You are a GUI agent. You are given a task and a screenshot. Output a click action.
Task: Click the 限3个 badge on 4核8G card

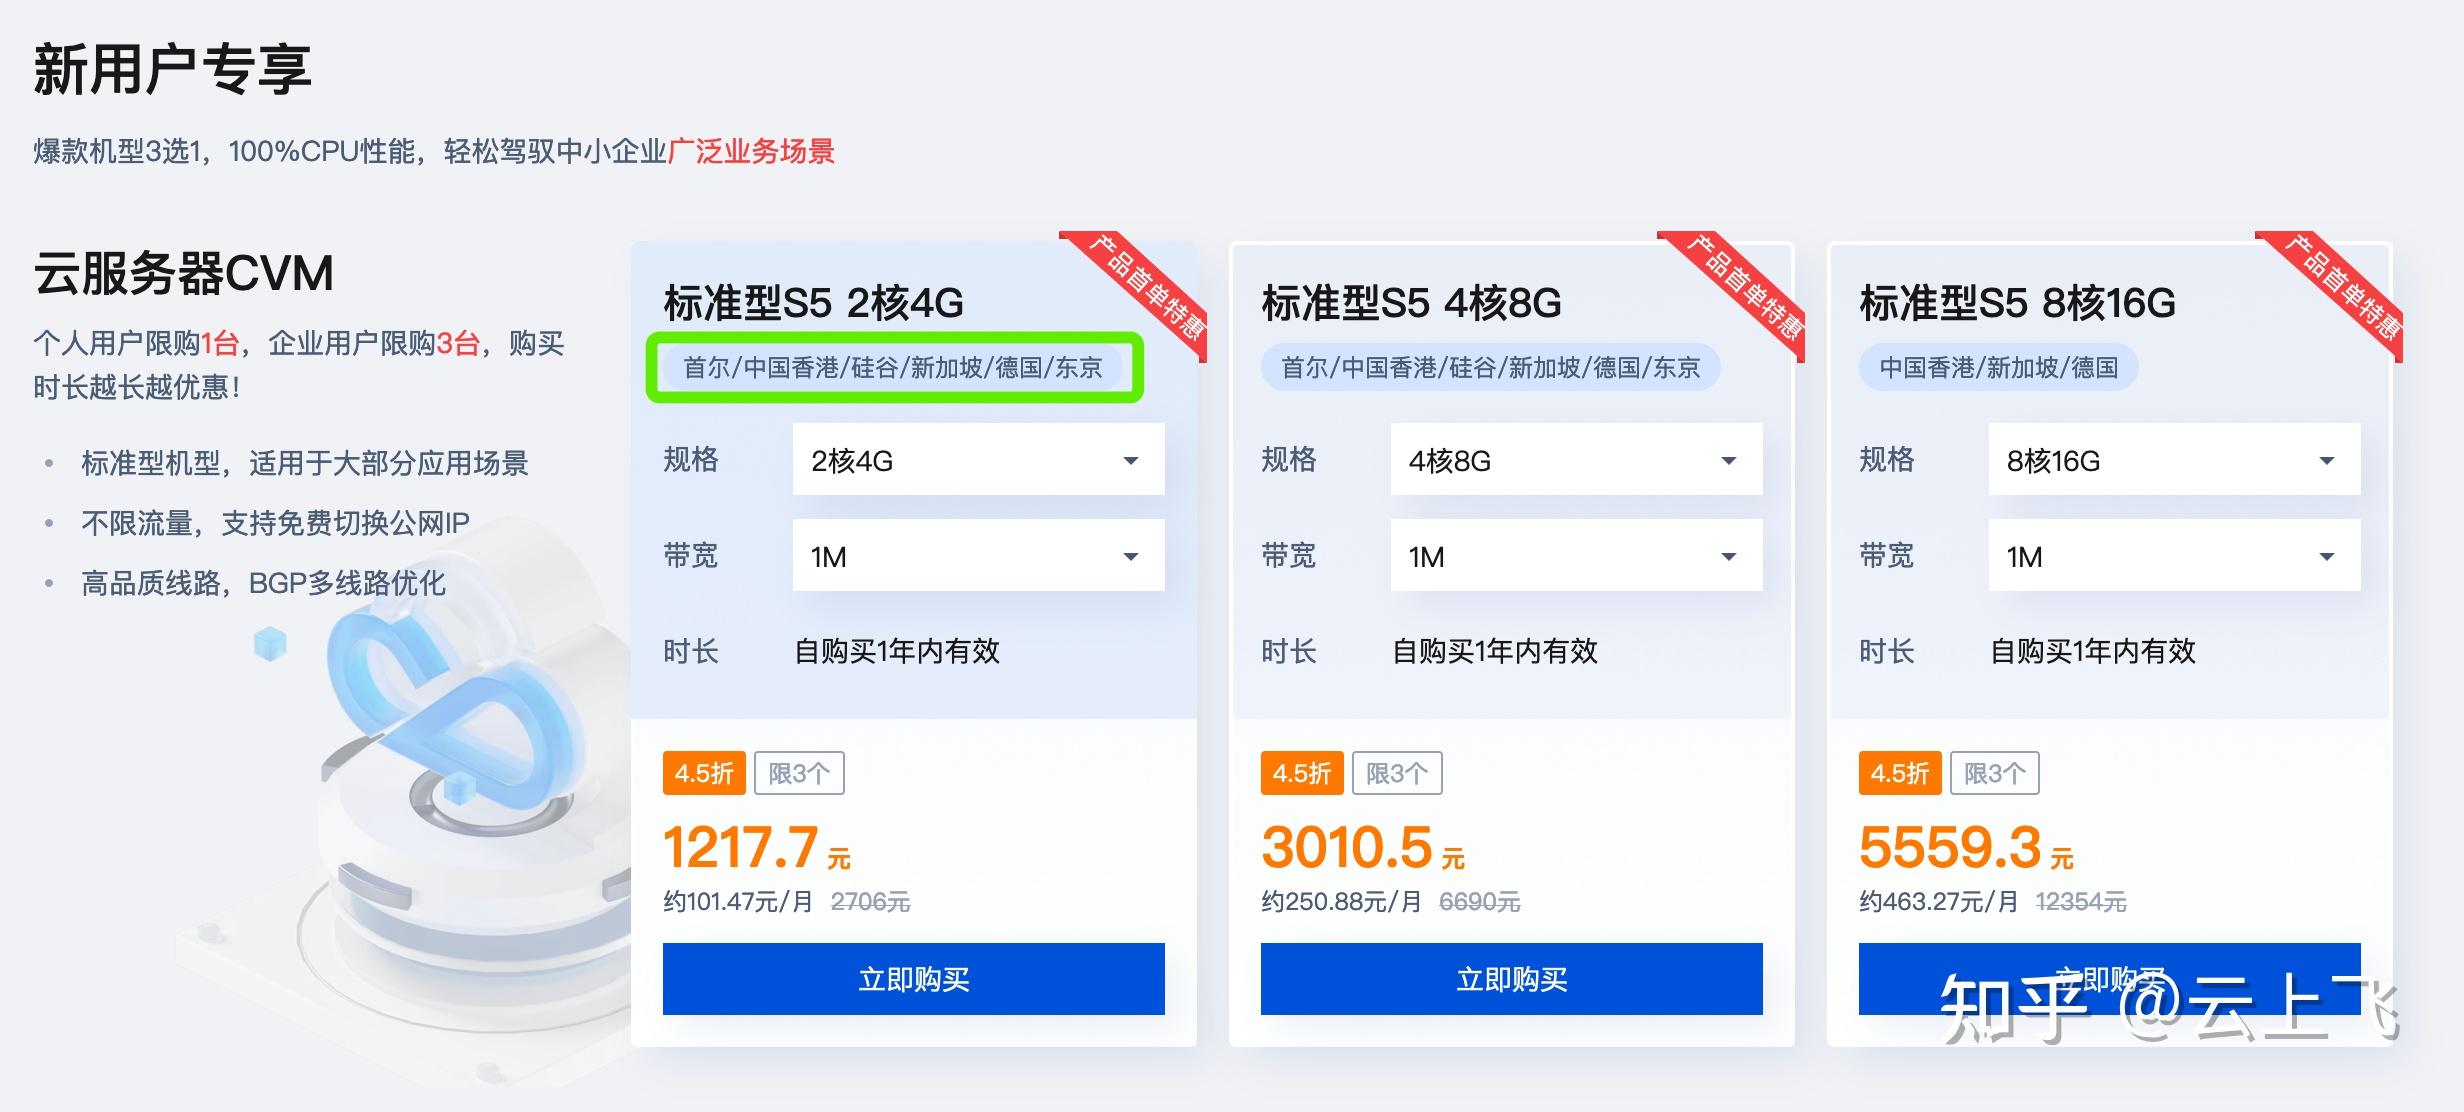point(1396,773)
